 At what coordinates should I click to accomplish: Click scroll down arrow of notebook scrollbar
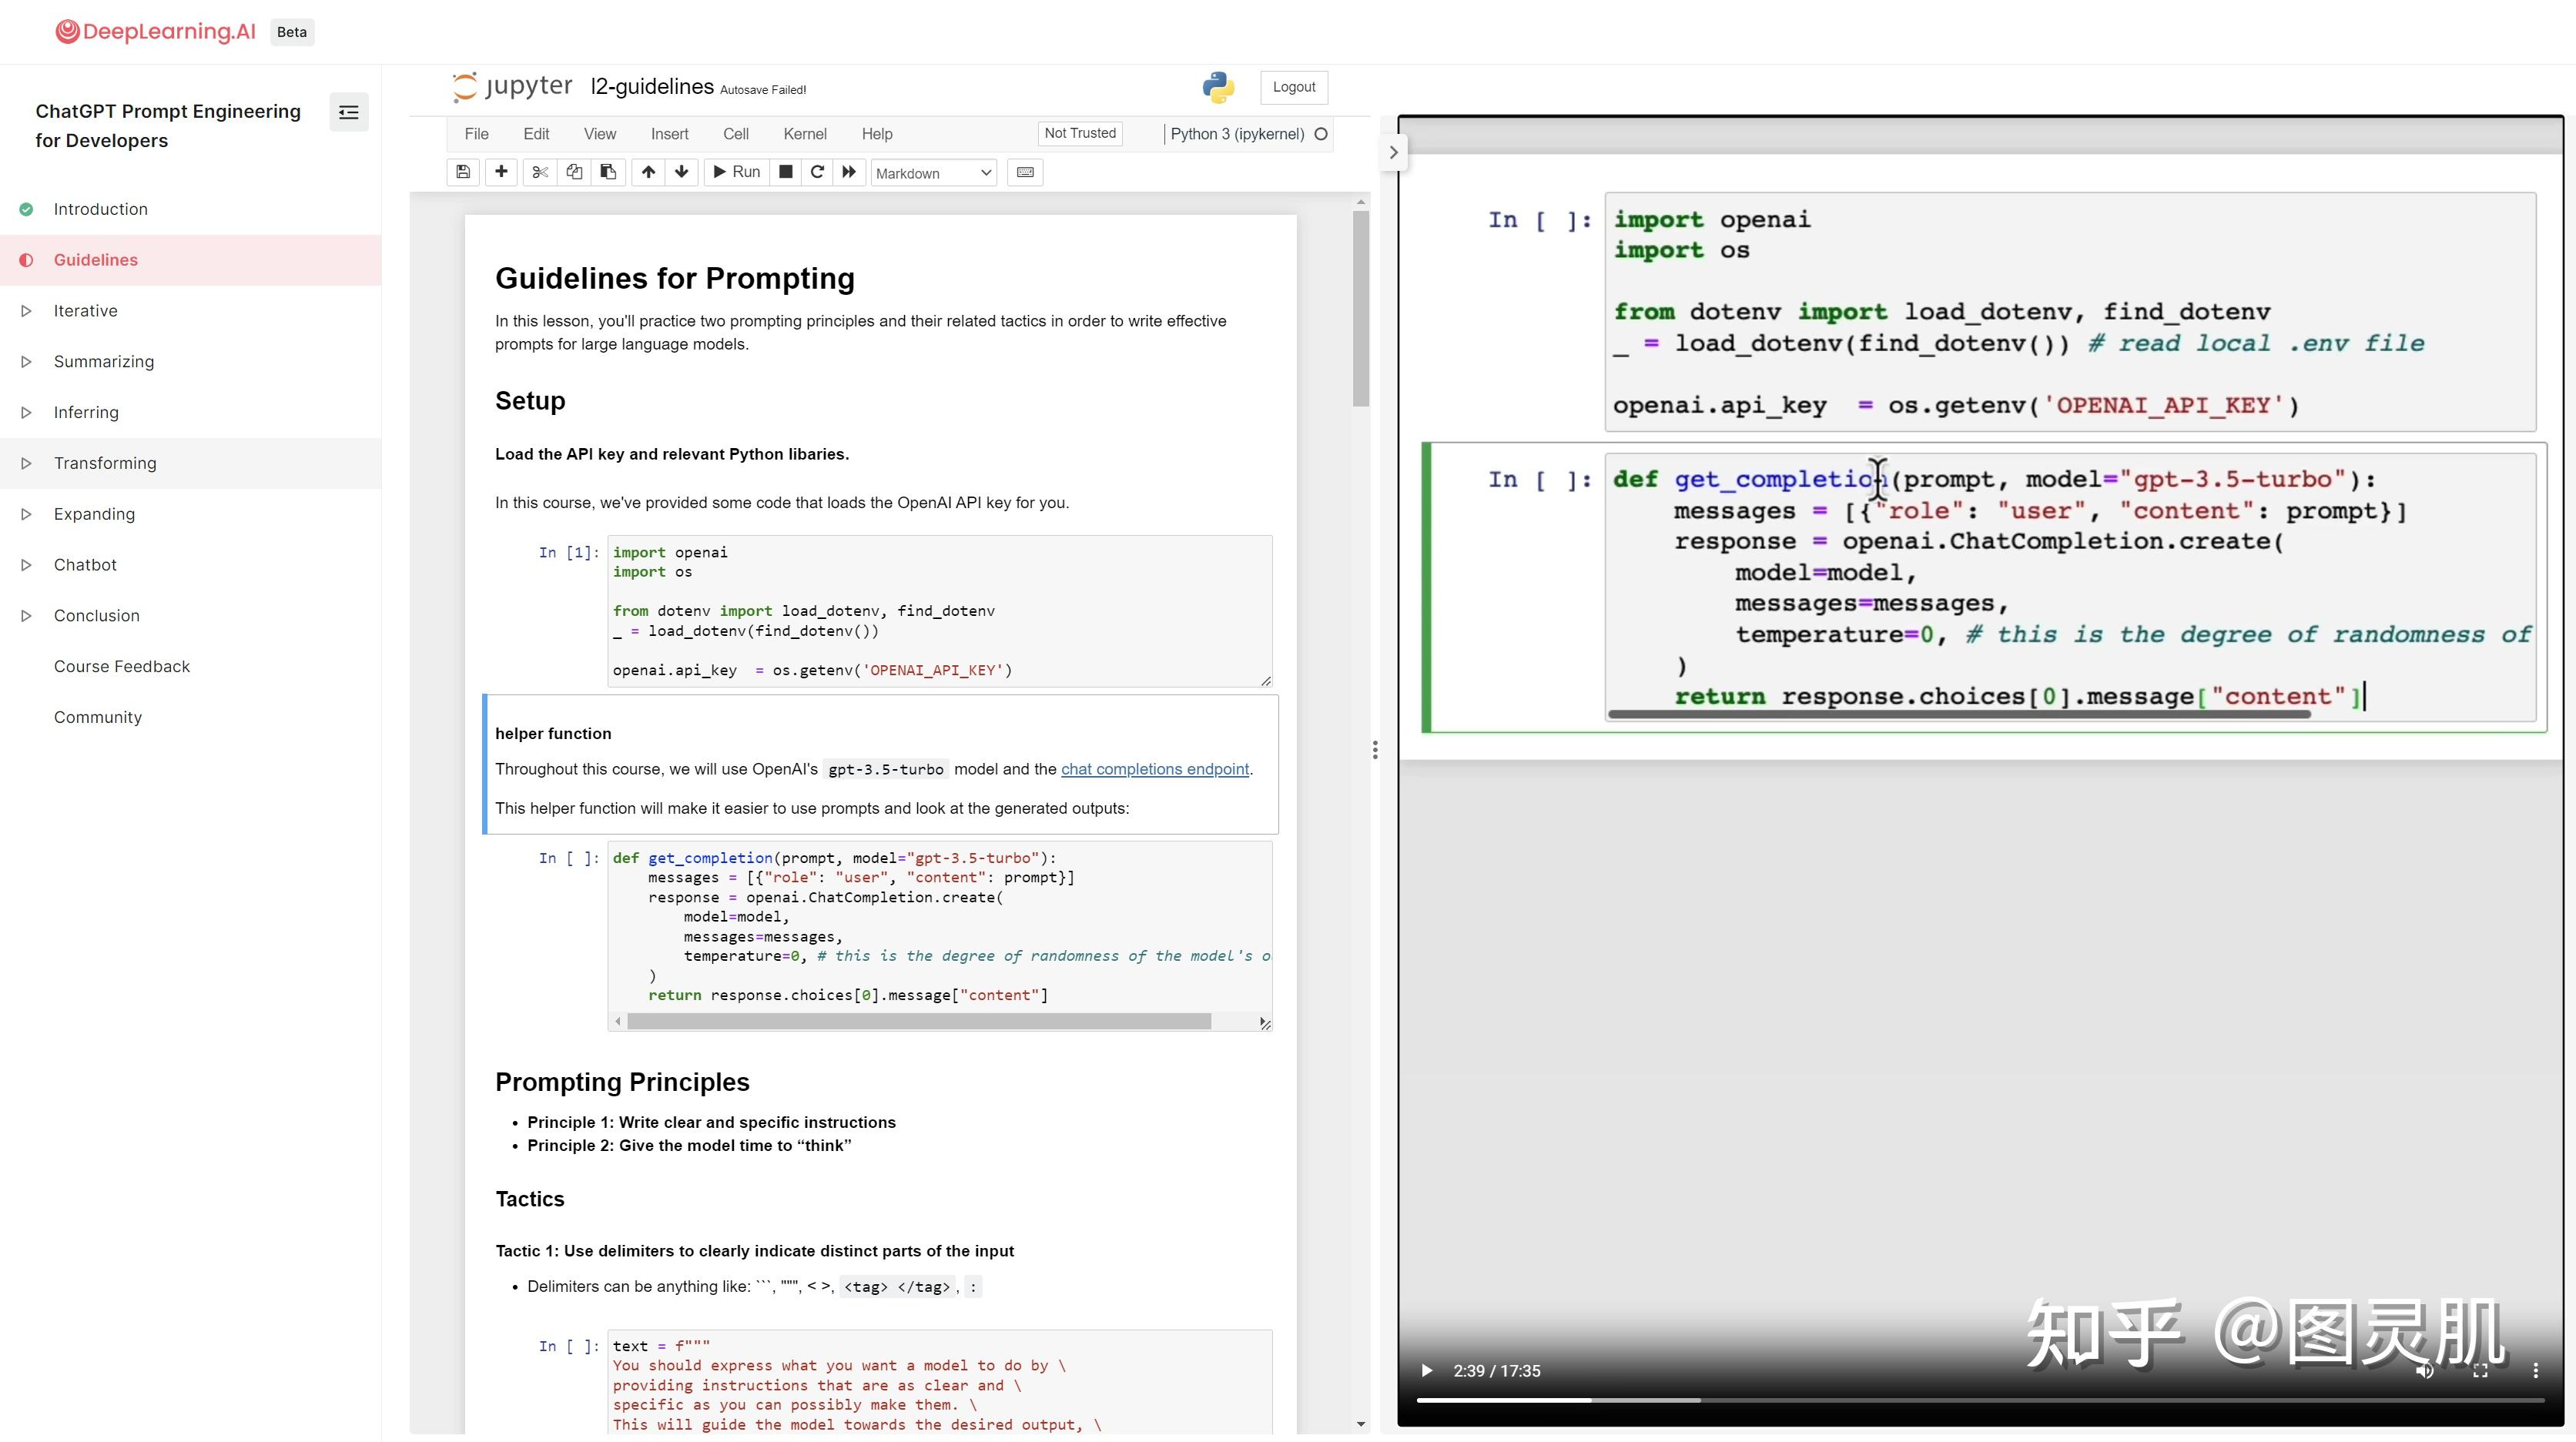[x=1360, y=1424]
